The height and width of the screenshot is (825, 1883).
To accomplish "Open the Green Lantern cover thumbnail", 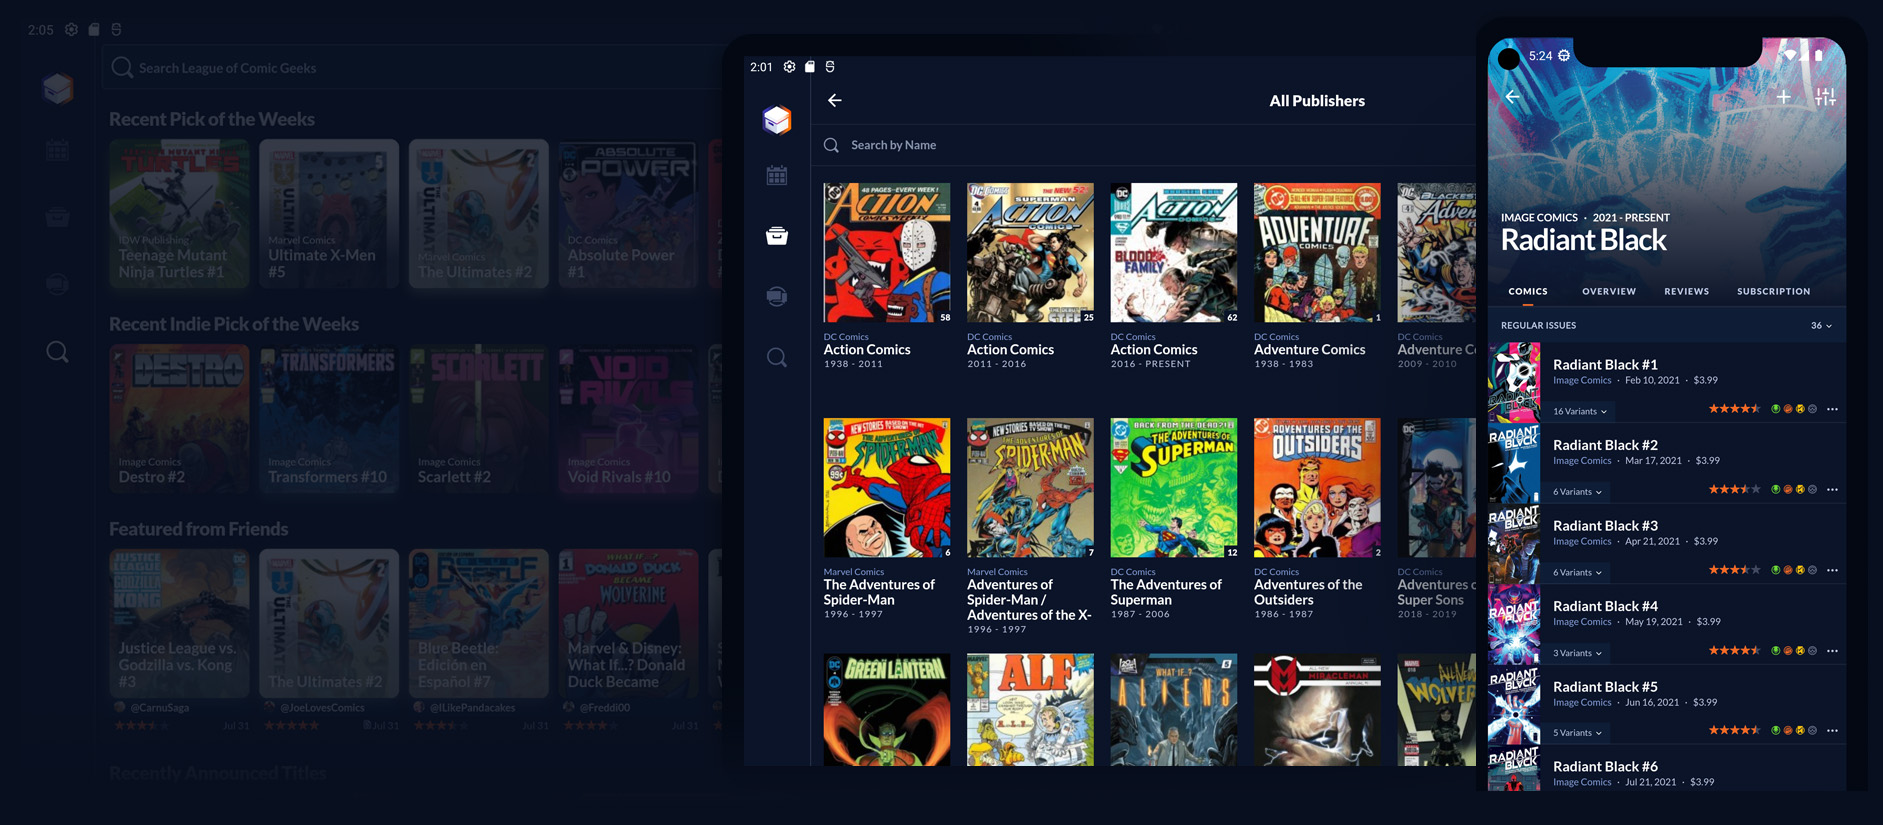I will 887,710.
